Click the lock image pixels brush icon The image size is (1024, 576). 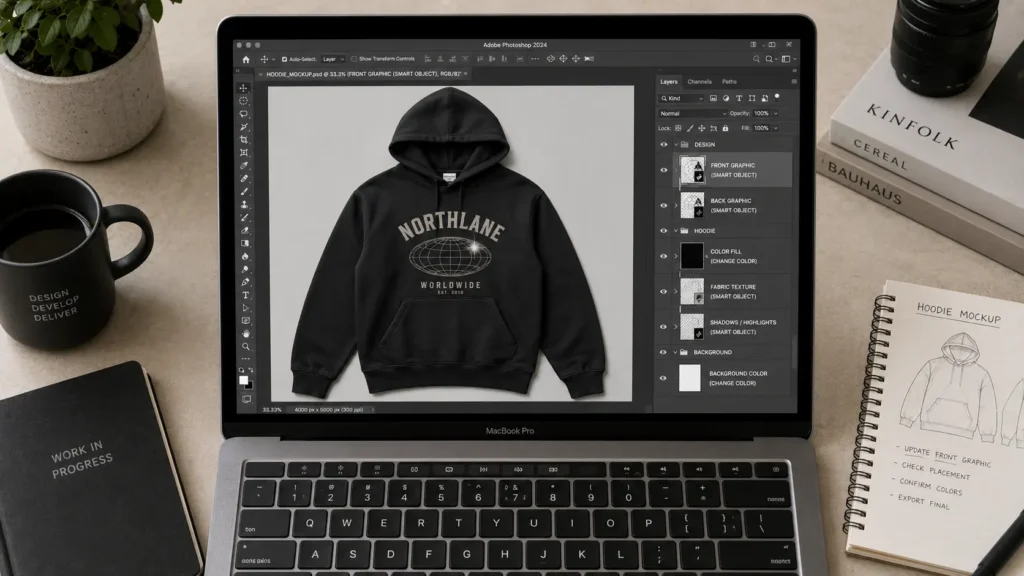(690, 129)
